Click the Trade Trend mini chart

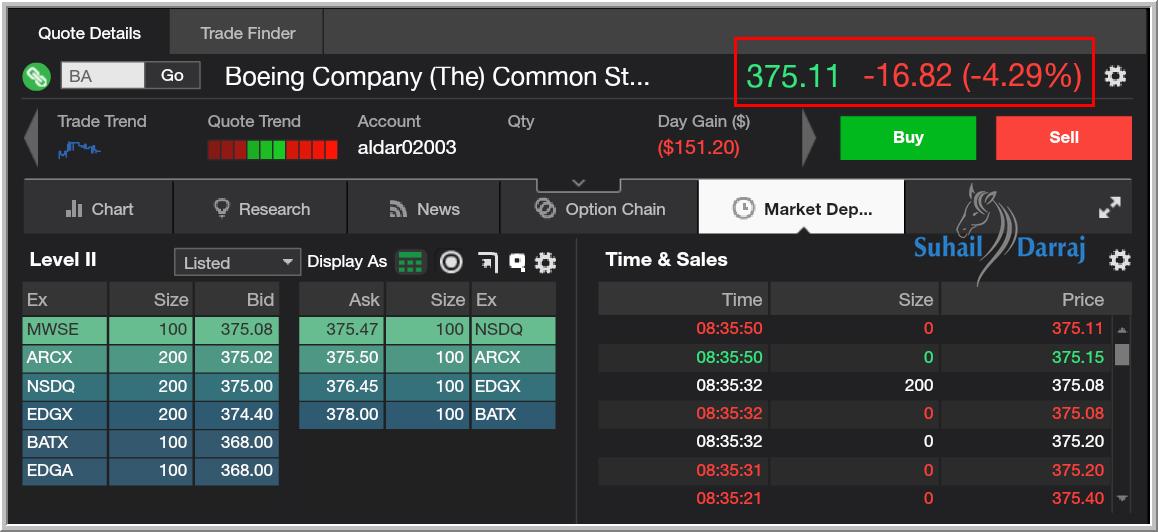click(79, 150)
